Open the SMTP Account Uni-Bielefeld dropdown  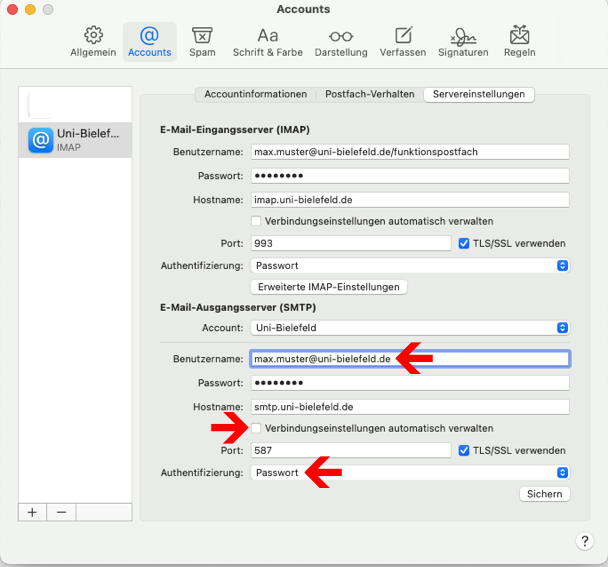(410, 328)
